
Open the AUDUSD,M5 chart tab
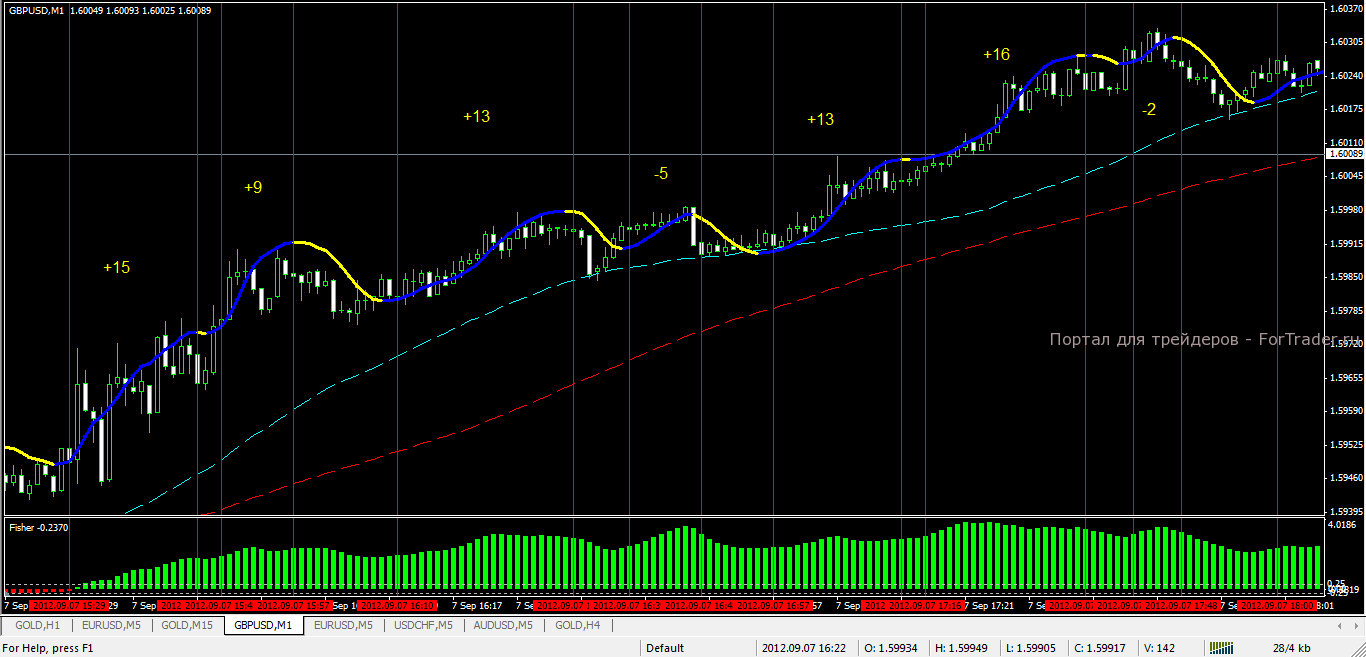(503, 625)
